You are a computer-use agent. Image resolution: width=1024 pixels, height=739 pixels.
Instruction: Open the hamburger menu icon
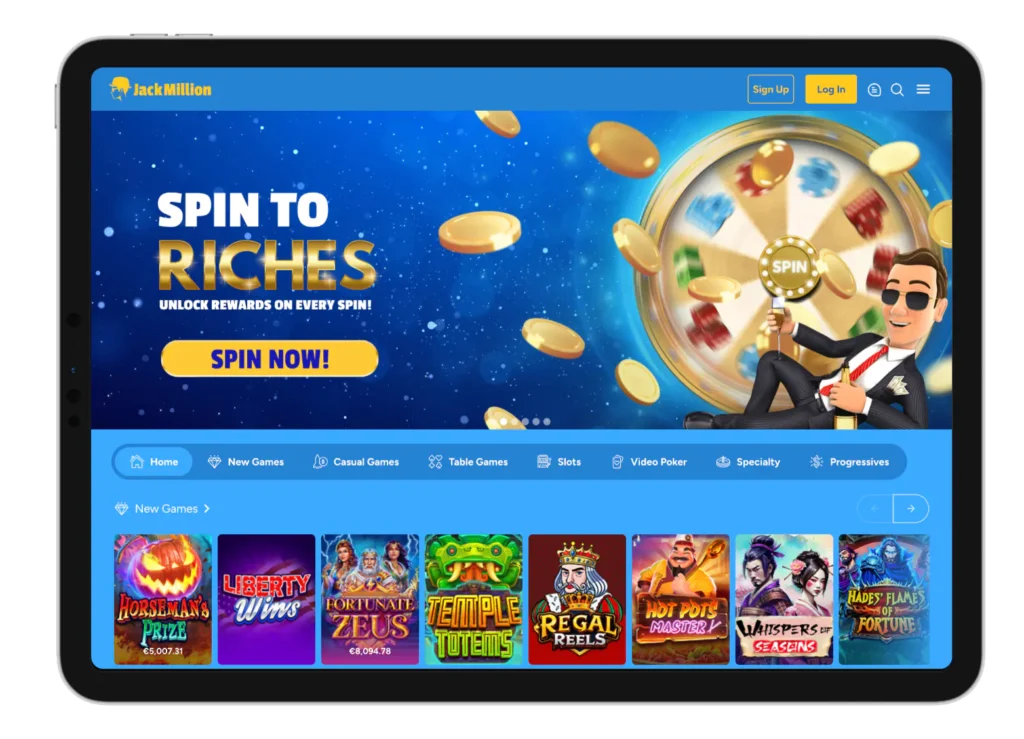[x=923, y=89]
